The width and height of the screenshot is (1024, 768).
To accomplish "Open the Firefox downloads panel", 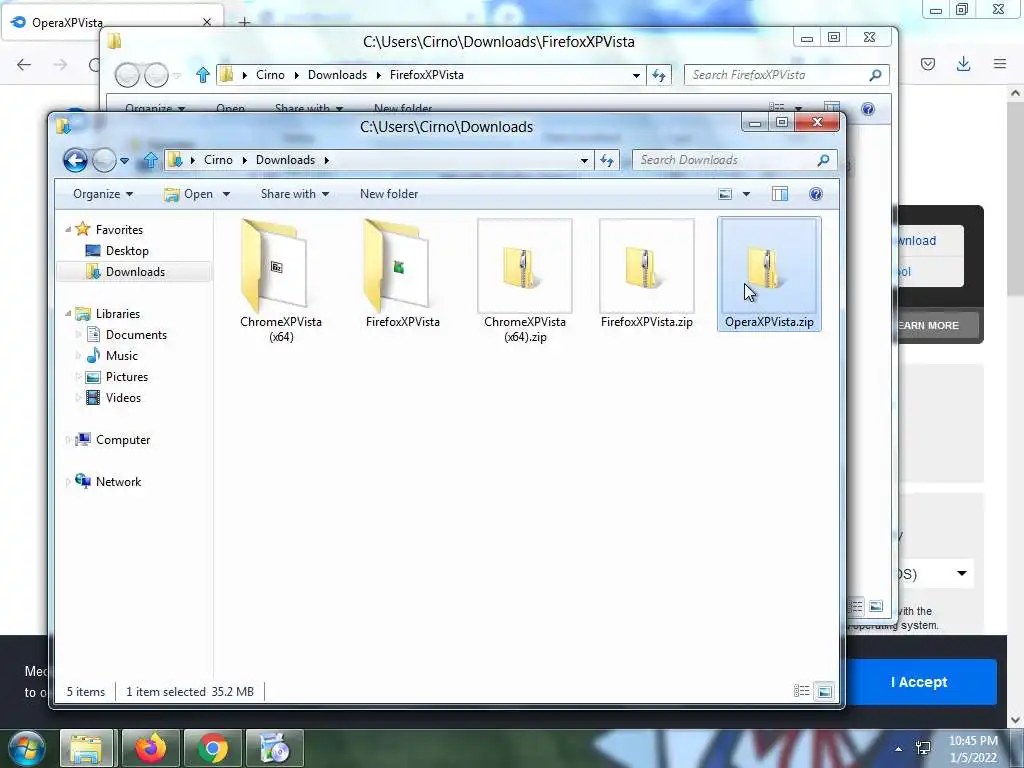I will pos(963,64).
